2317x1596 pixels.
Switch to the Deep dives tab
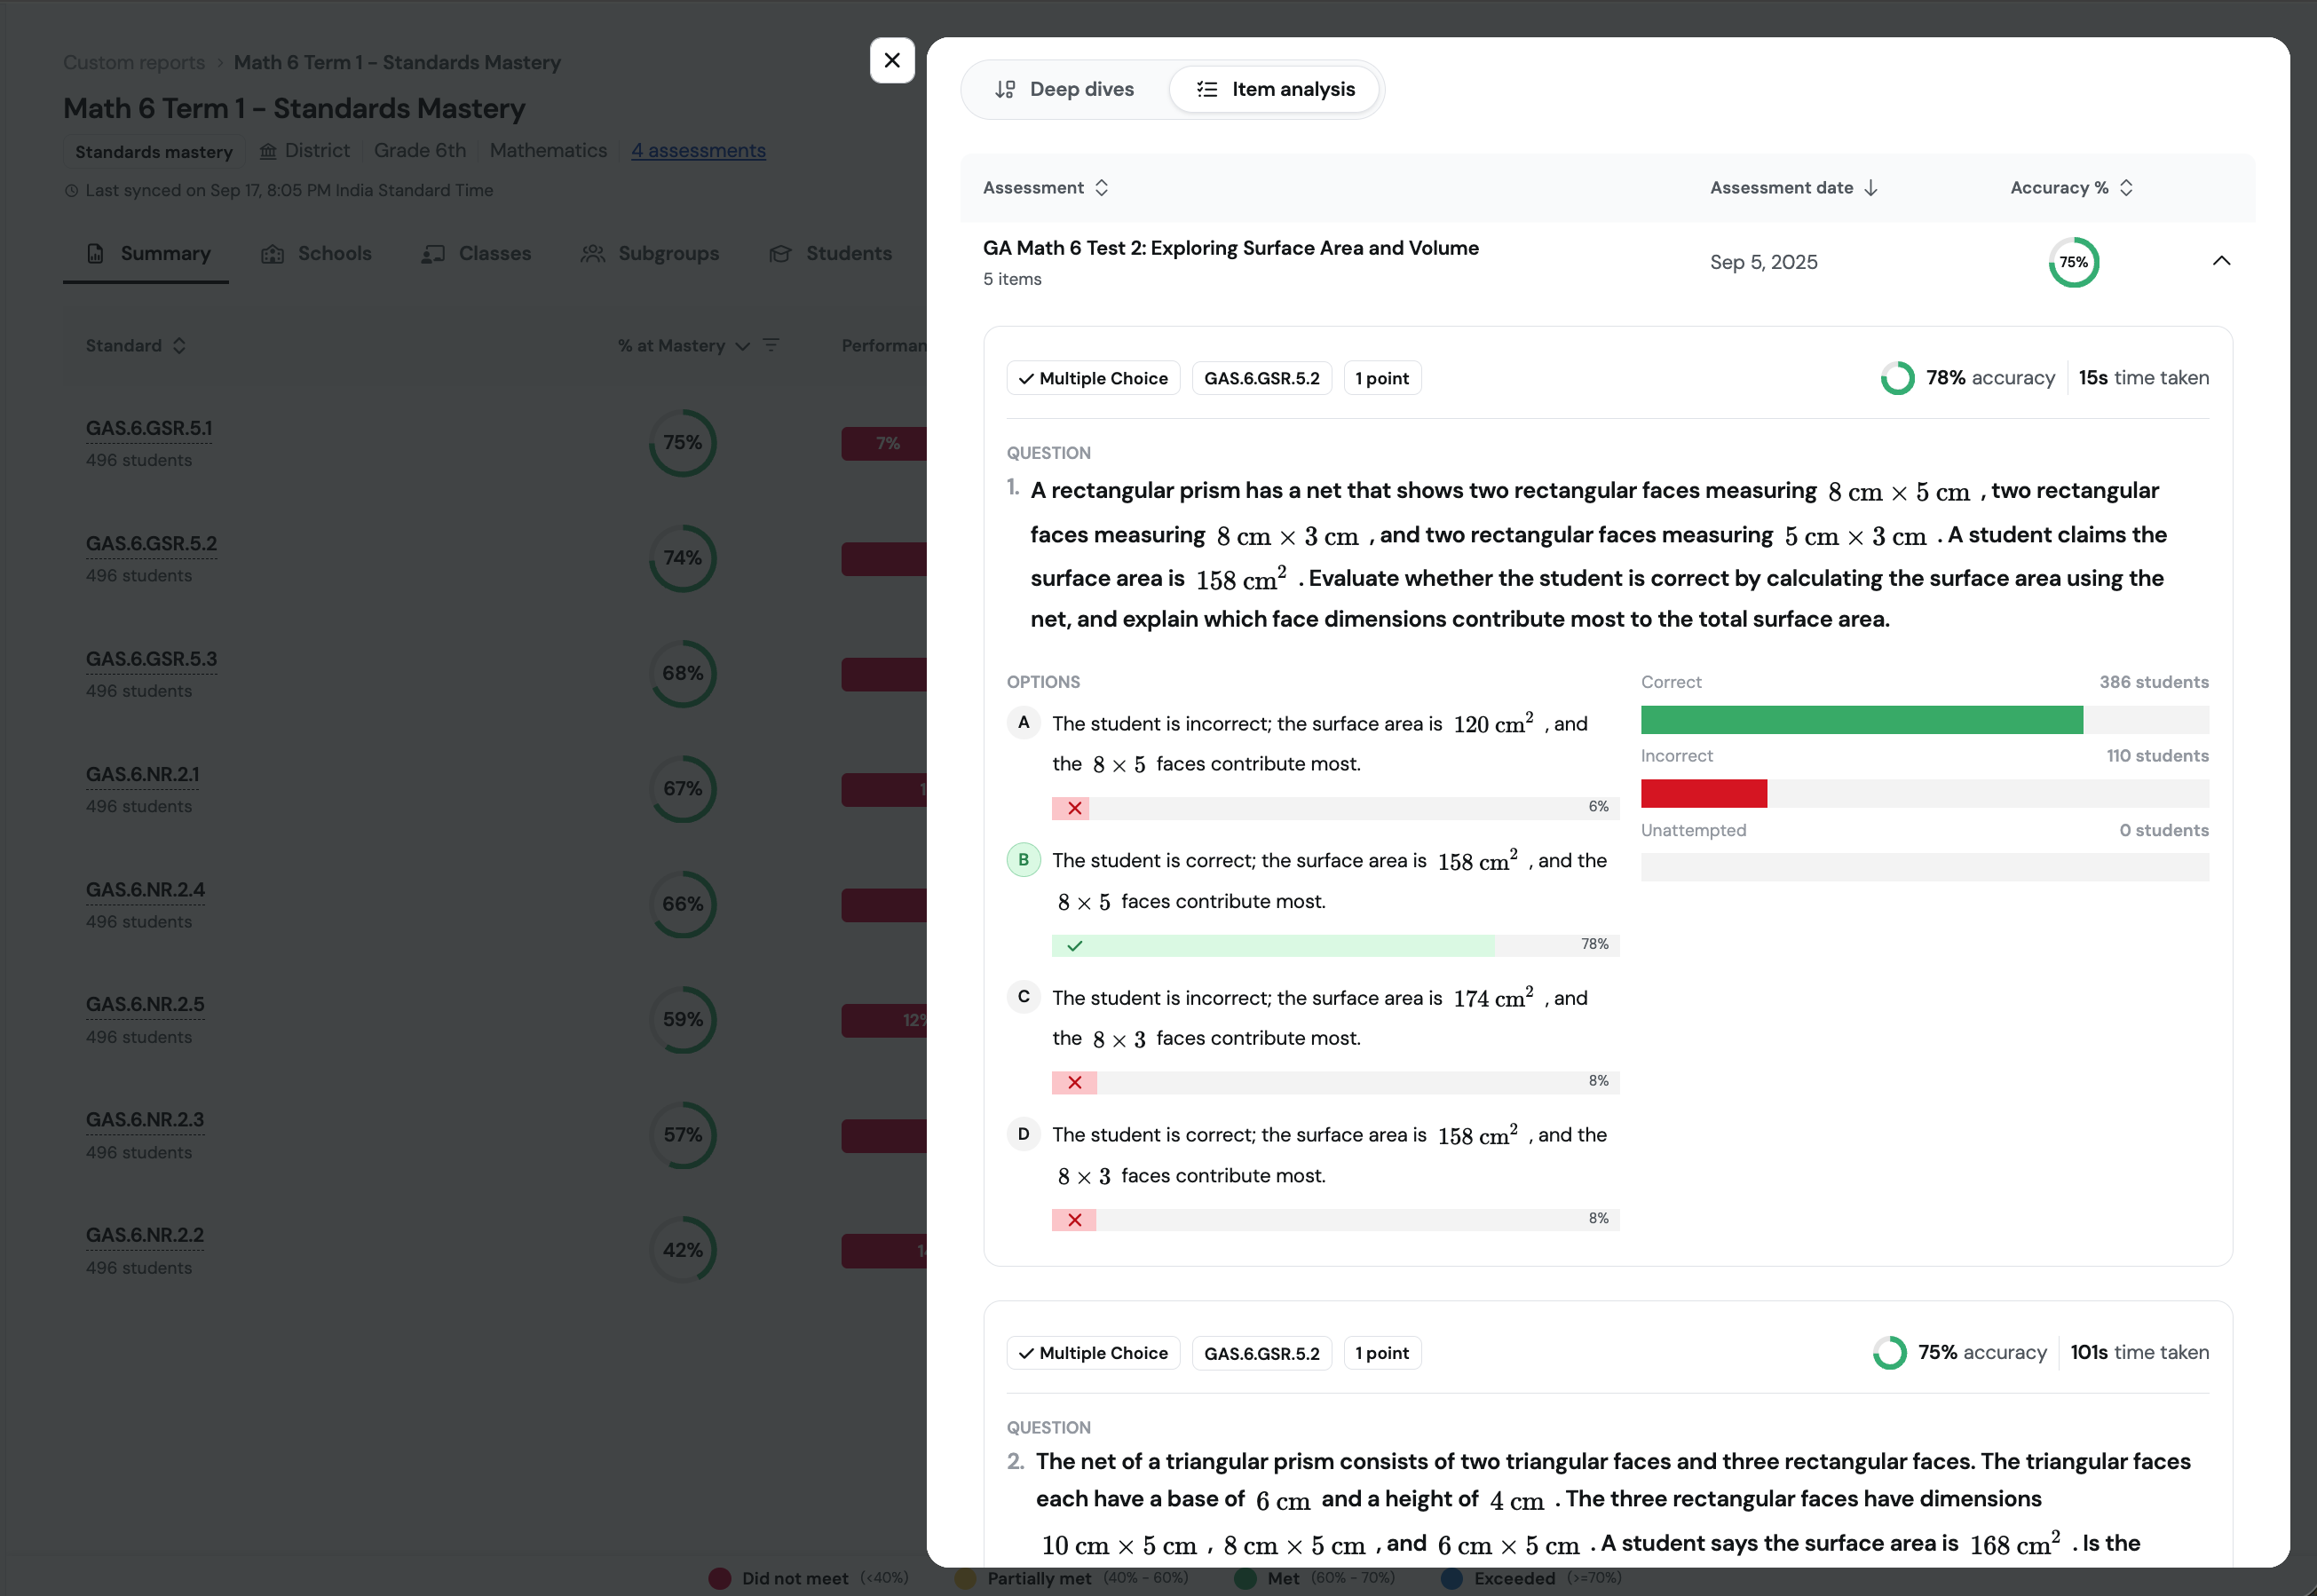coord(1064,89)
